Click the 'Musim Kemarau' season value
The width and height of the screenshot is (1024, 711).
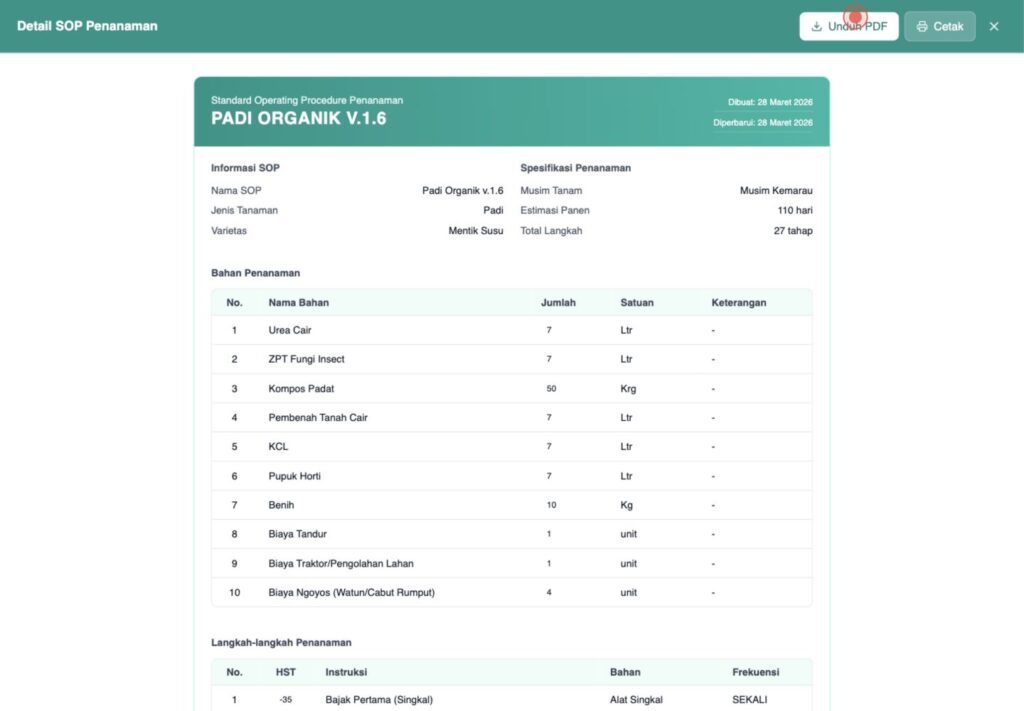(776, 191)
